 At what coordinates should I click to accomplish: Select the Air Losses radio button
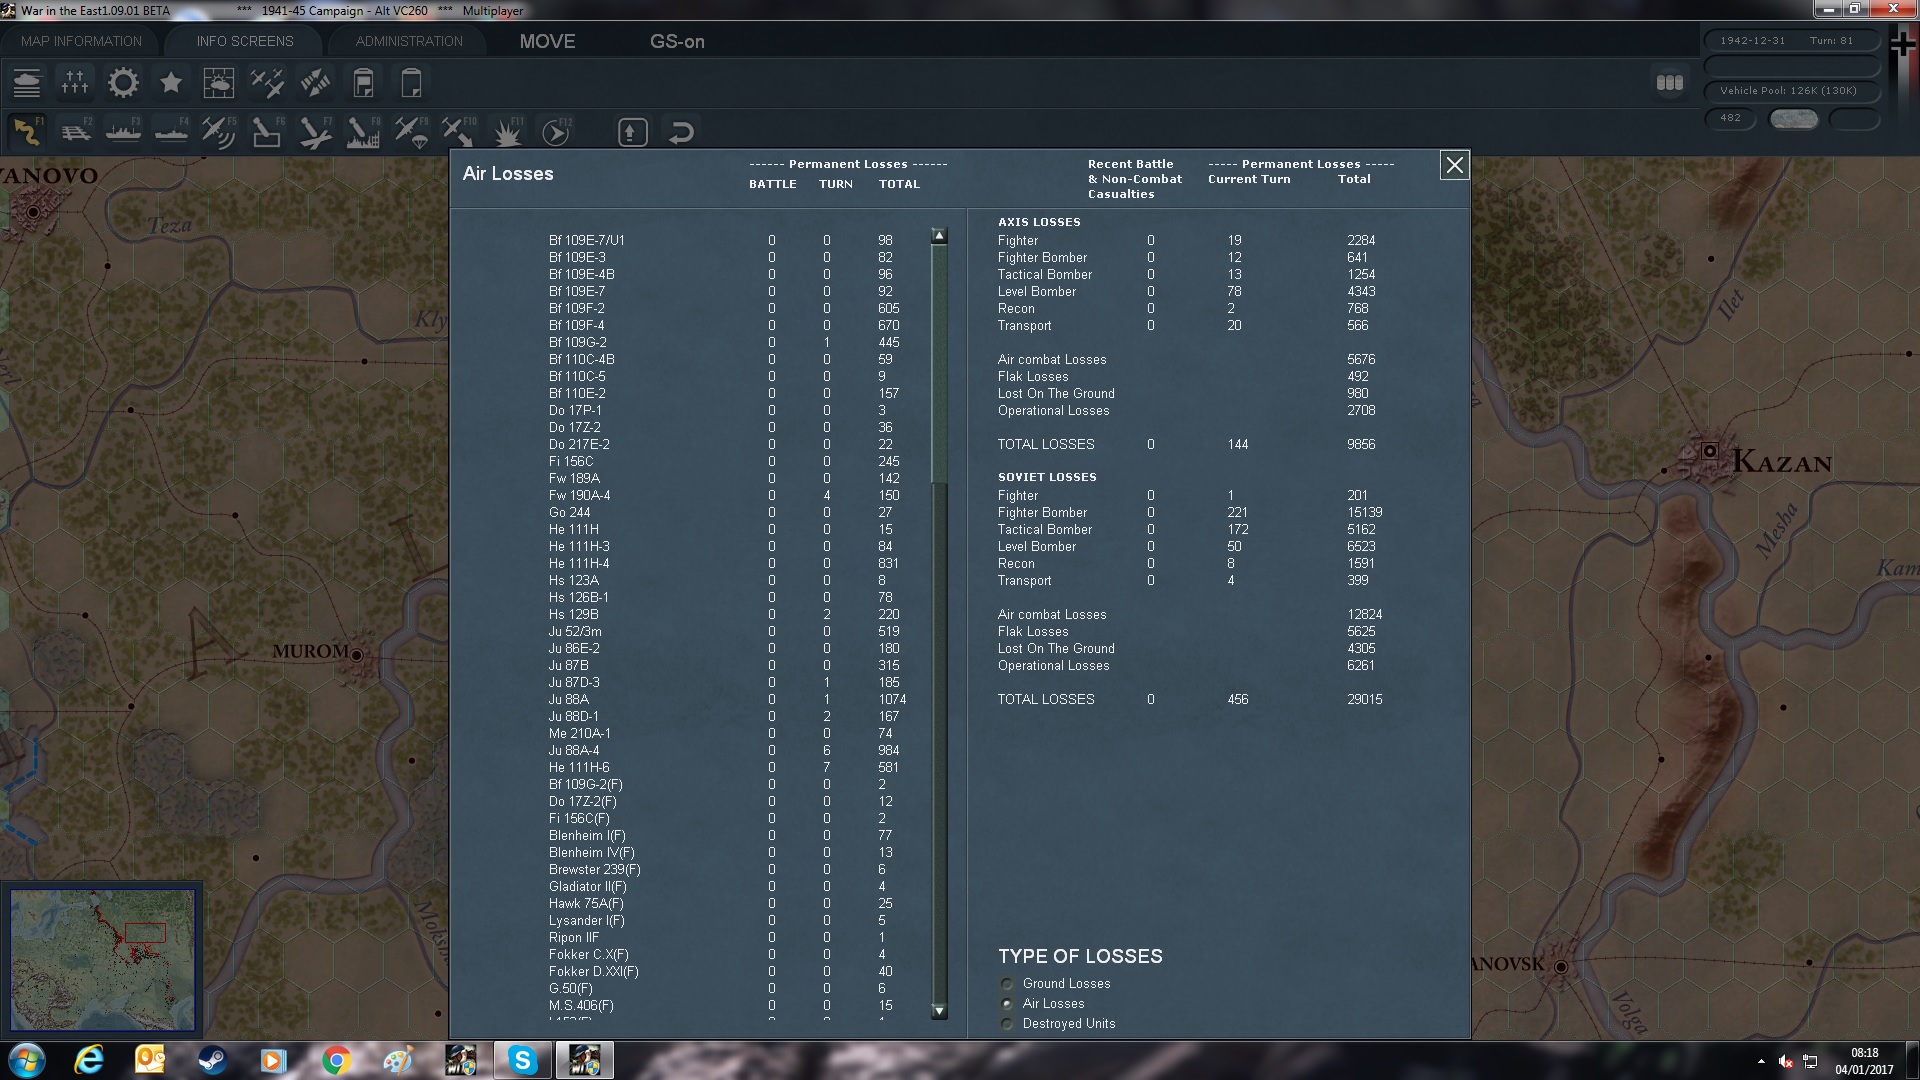click(1006, 1003)
